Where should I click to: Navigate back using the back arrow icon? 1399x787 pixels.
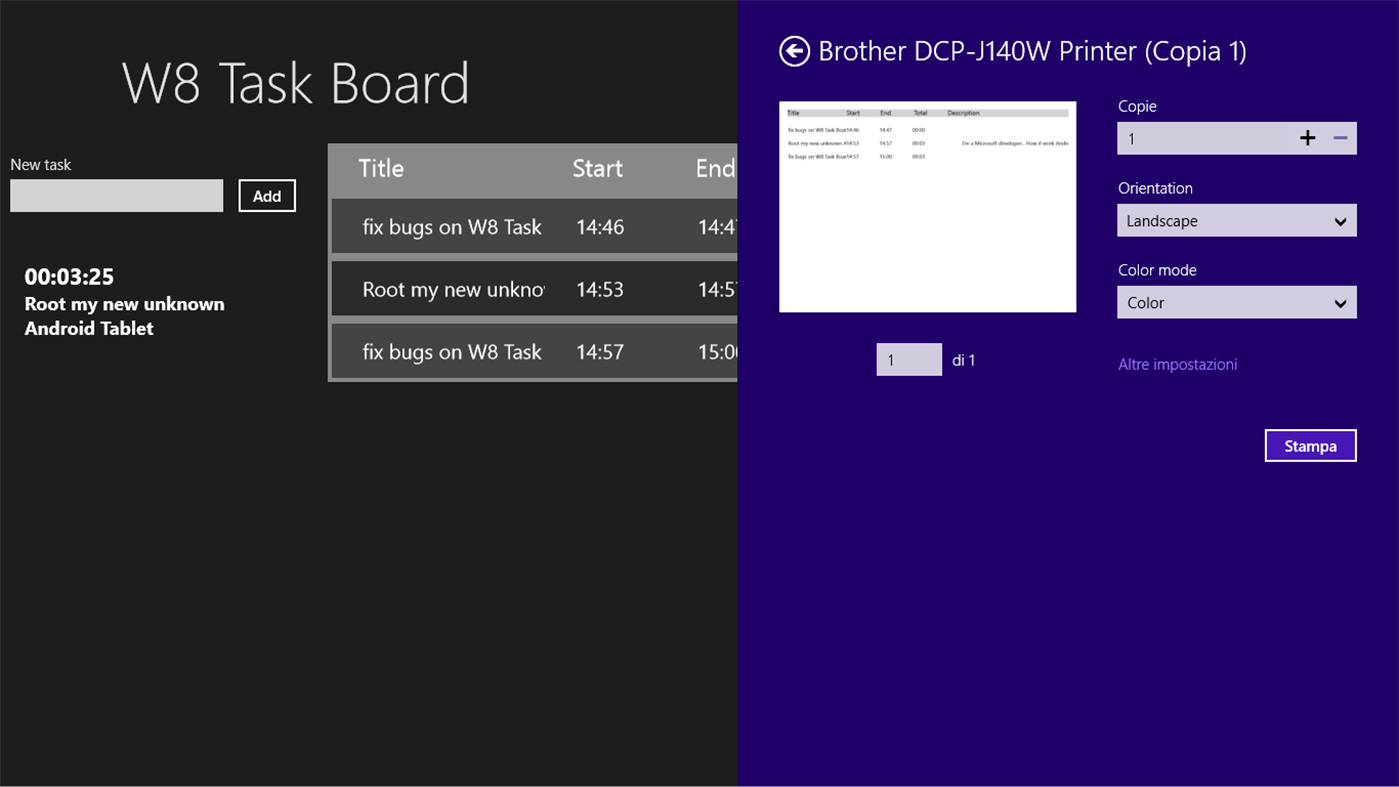[x=793, y=50]
